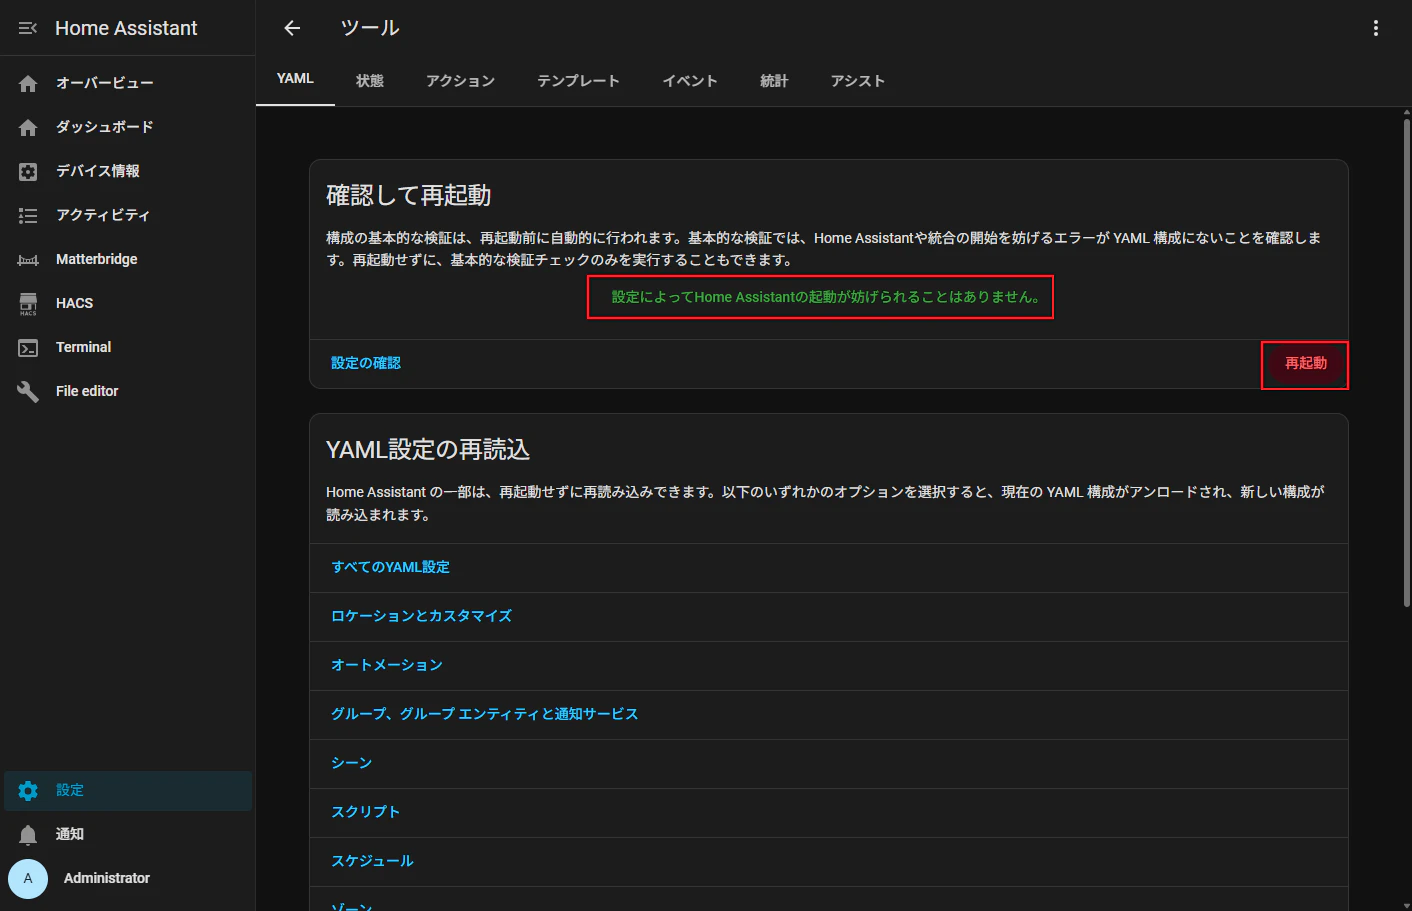Select アクティビティ in the sidebar
Viewport: 1412px width, 911px height.
tap(128, 216)
